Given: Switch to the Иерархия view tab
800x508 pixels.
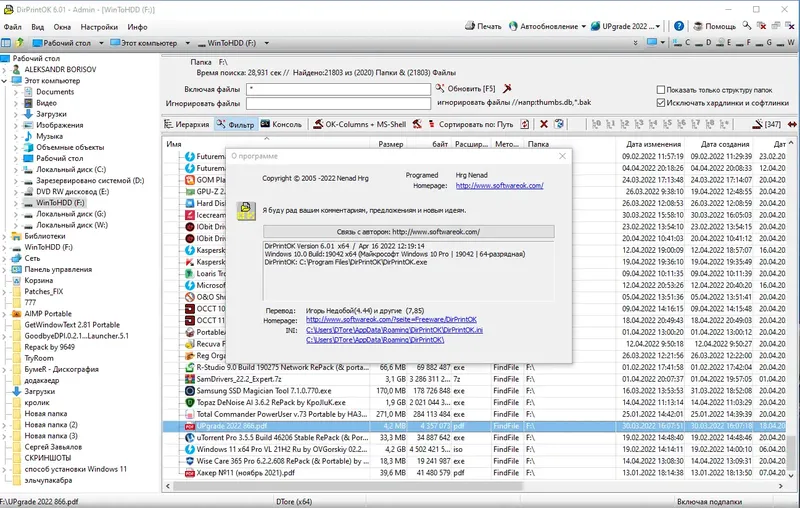Looking at the screenshot, I should tap(187, 124).
